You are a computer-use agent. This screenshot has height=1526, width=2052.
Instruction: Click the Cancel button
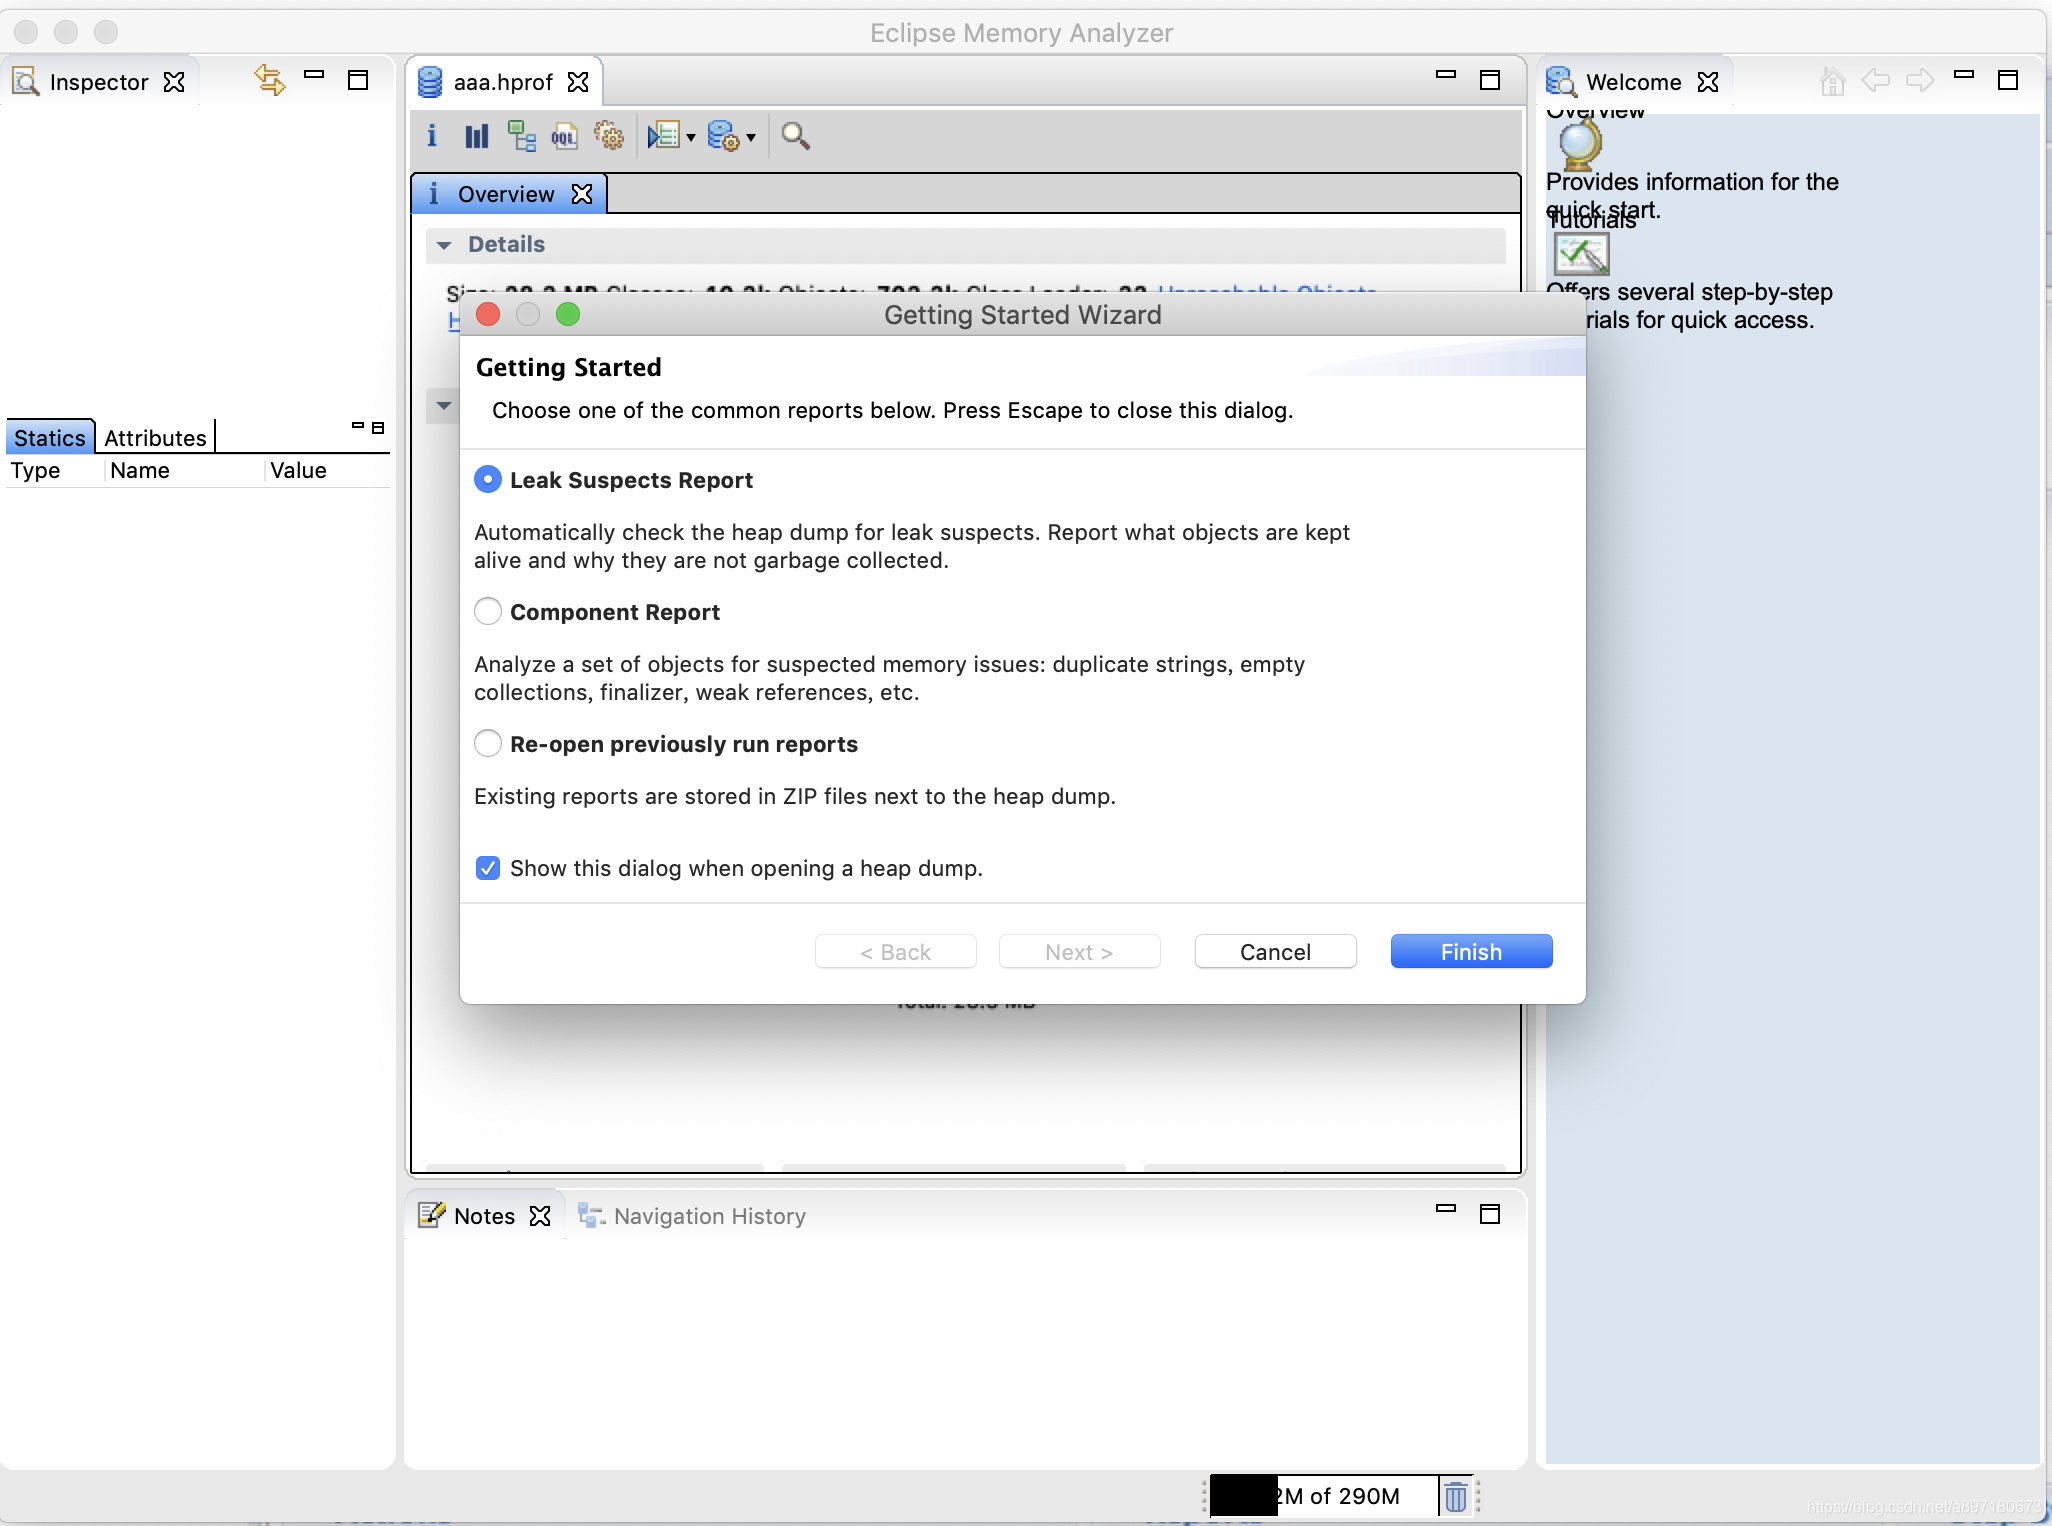point(1275,952)
